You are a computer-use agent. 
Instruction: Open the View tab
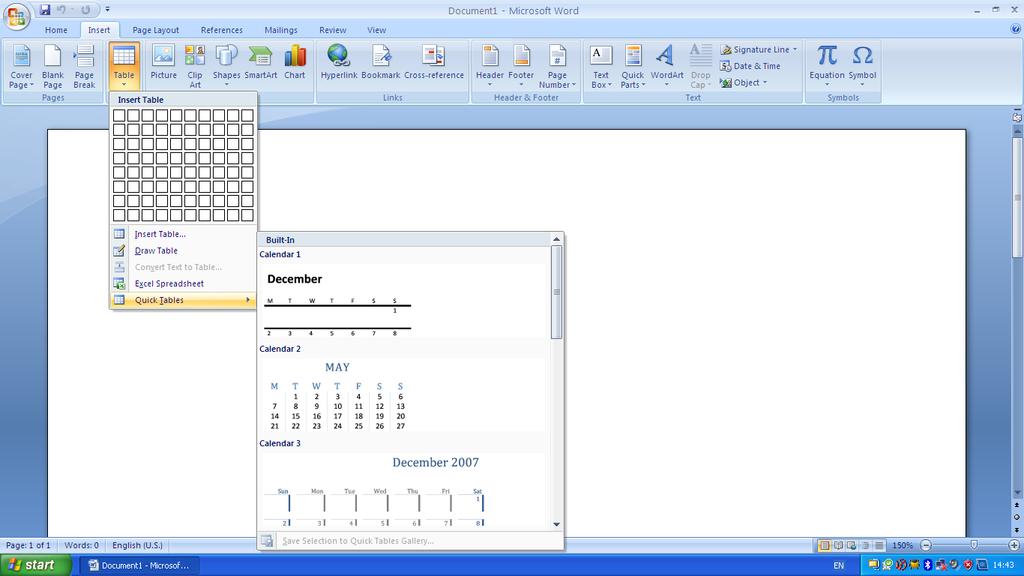coord(376,30)
